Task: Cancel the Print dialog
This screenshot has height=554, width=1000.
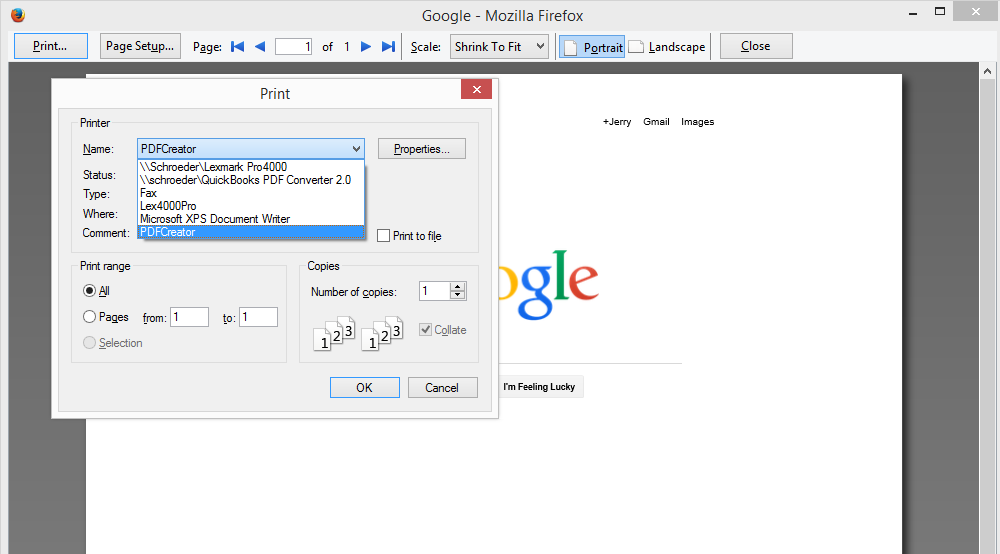Action: click(x=443, y=388)
